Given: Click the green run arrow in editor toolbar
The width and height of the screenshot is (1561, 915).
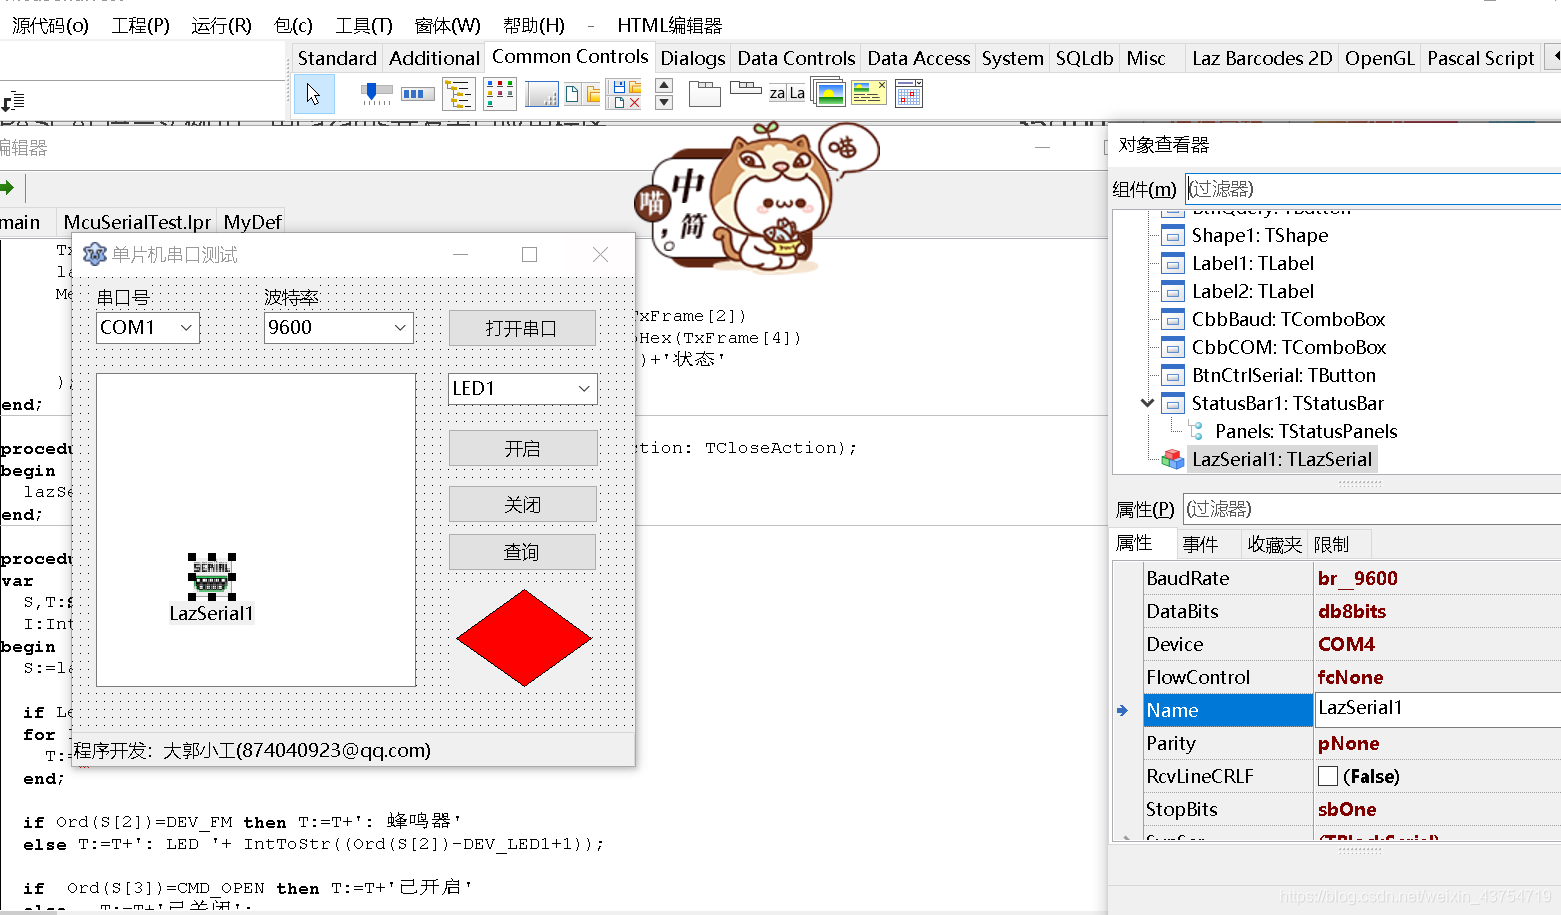Looking at the screenshot, I should tap(7, 187).
